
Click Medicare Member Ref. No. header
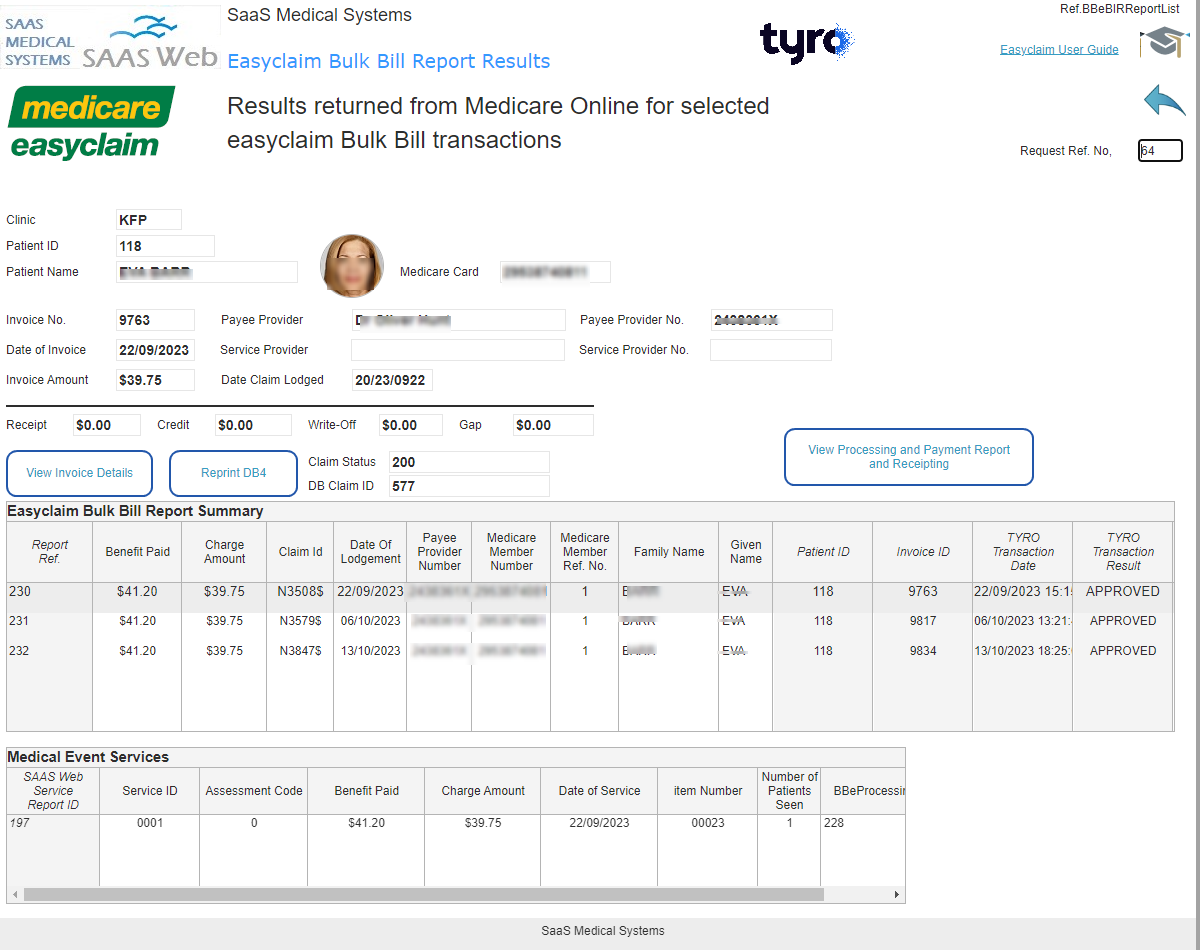pos(585,552)
